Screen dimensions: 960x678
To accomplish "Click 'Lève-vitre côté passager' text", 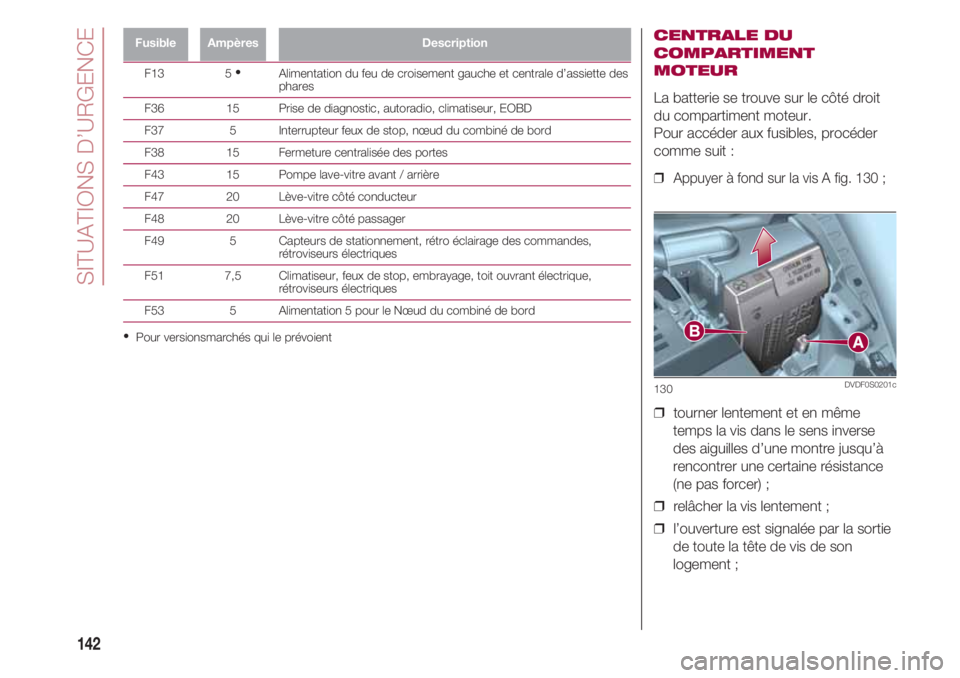I will click(342, 219).
